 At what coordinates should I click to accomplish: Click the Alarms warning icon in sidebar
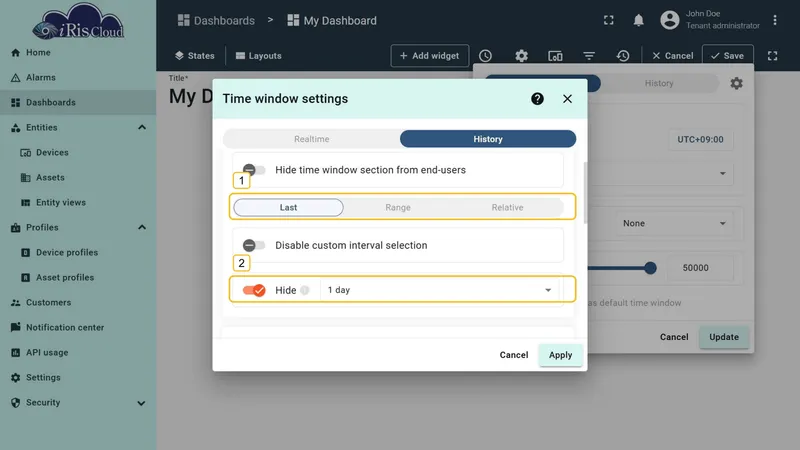tap(16, 78)
